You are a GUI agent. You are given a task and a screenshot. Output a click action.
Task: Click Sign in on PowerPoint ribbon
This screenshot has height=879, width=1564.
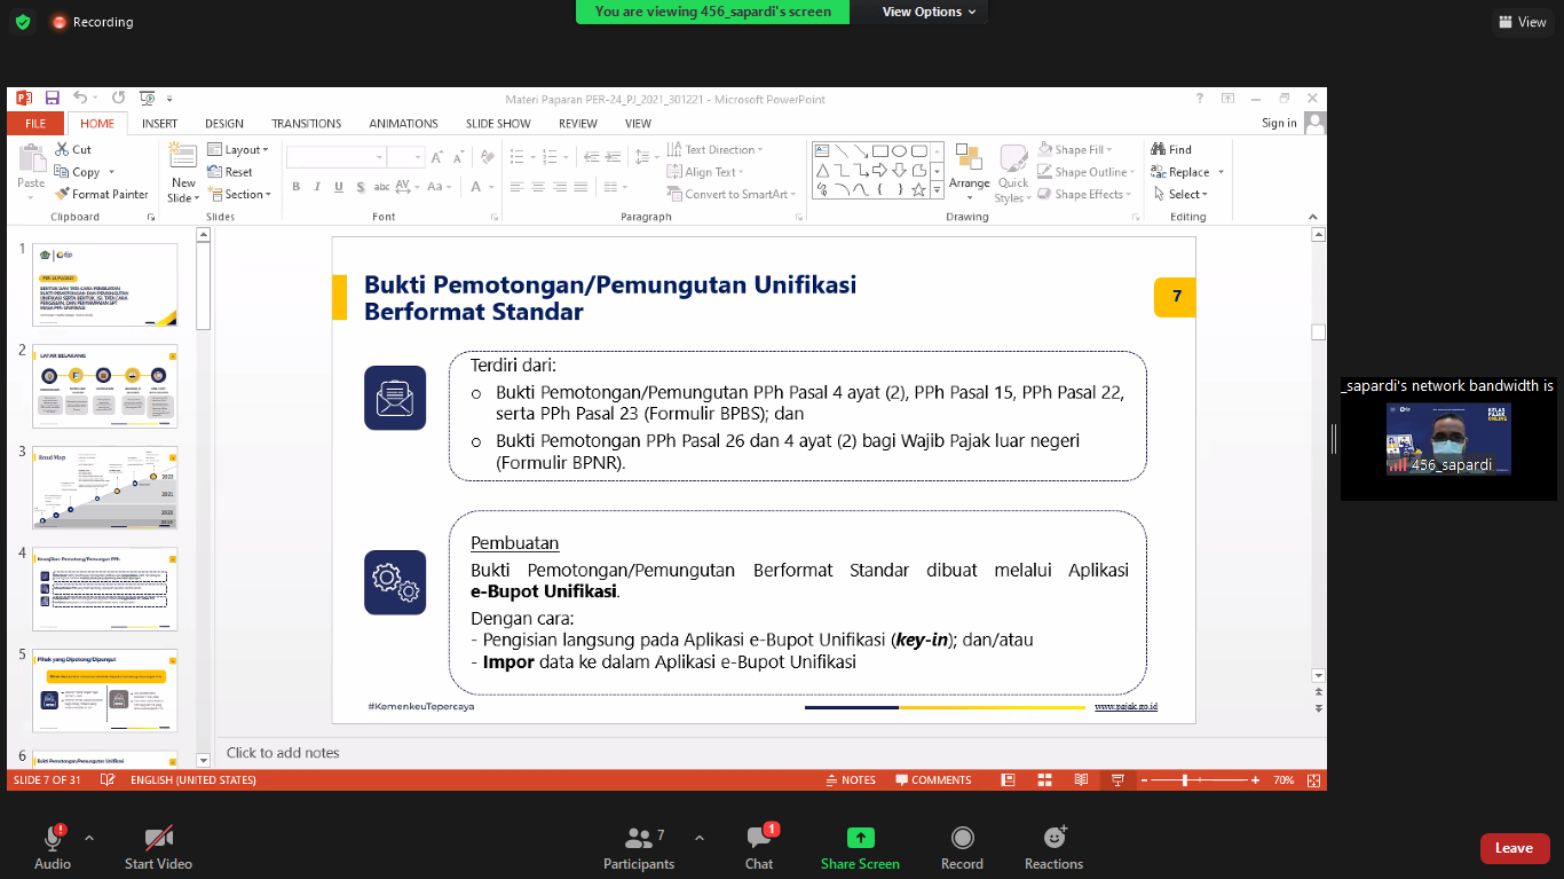point(1278,123)
